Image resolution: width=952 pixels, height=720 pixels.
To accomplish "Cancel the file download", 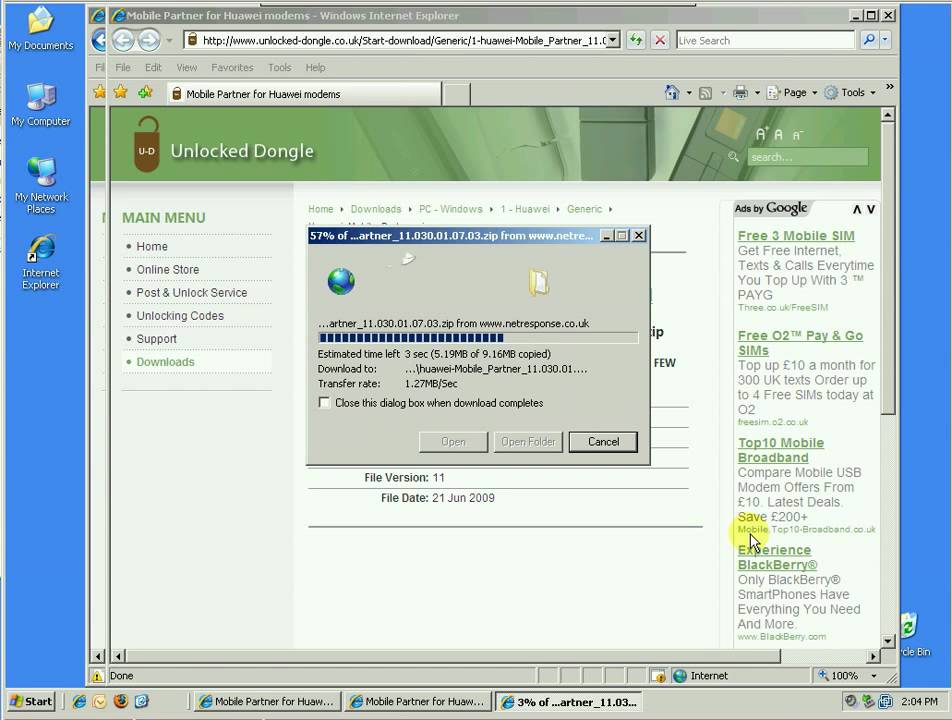I will coord(603,442).
